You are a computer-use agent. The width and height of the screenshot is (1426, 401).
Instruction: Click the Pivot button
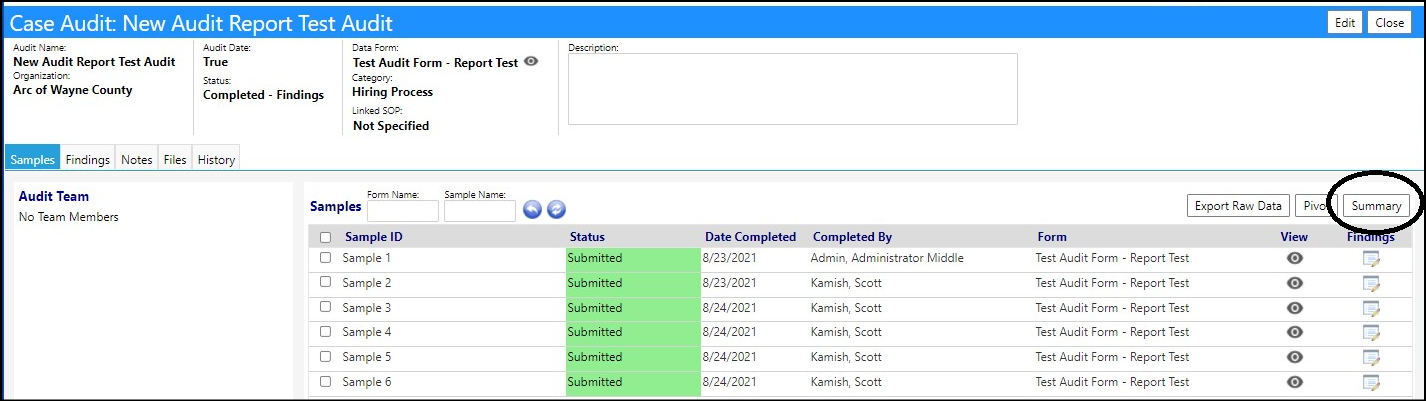coord(1316,206)
